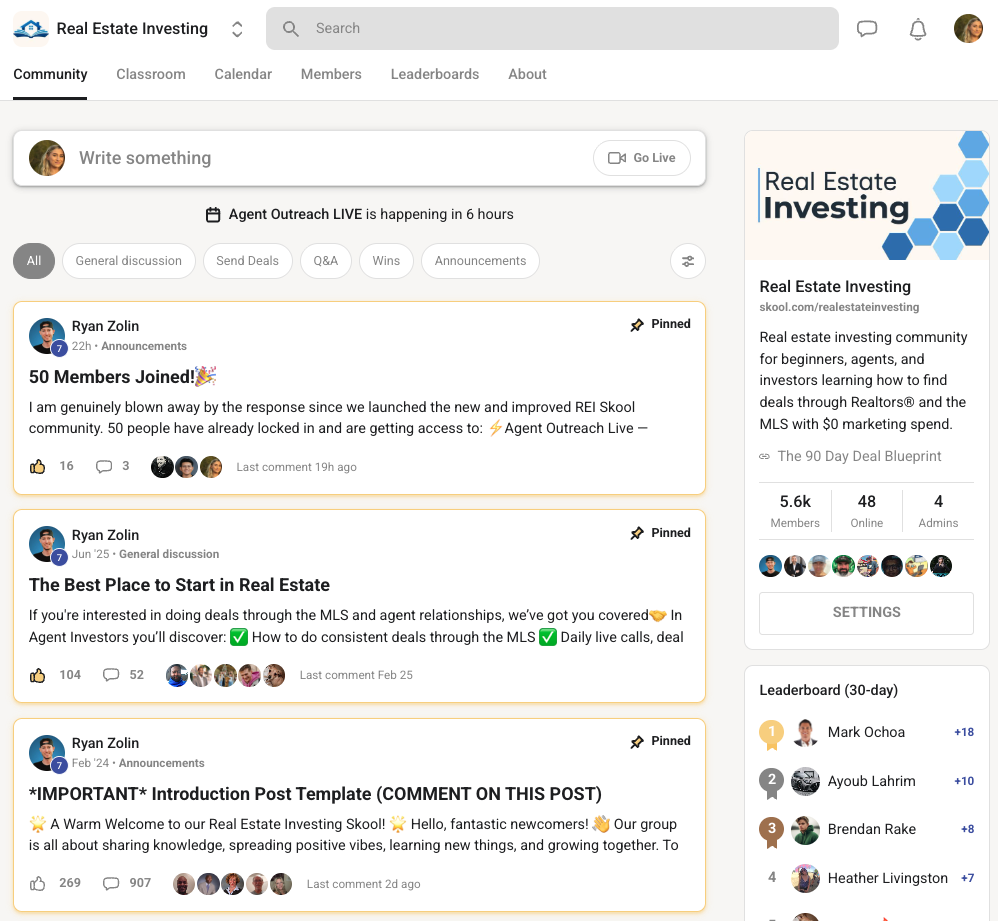998x921 pixels.
Task: Switch to the Classroom tab
Action: (x=151, y=74)
